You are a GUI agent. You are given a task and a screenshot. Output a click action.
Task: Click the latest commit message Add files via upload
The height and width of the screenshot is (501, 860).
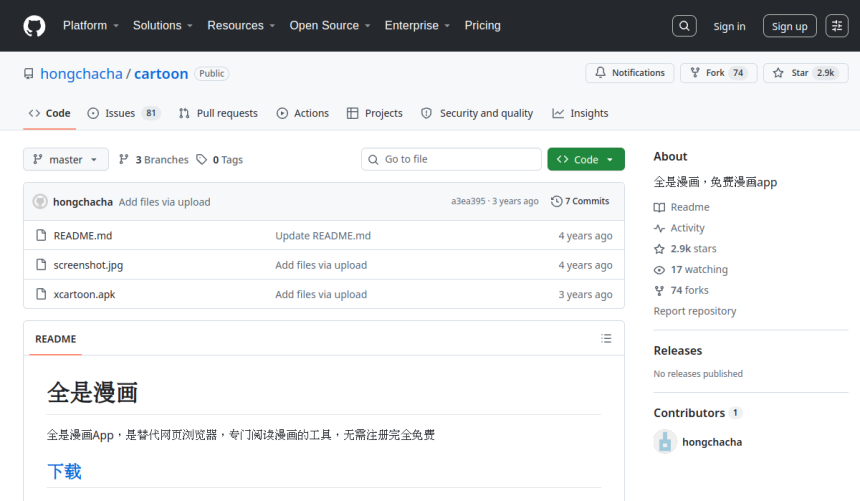click(165, 202)
